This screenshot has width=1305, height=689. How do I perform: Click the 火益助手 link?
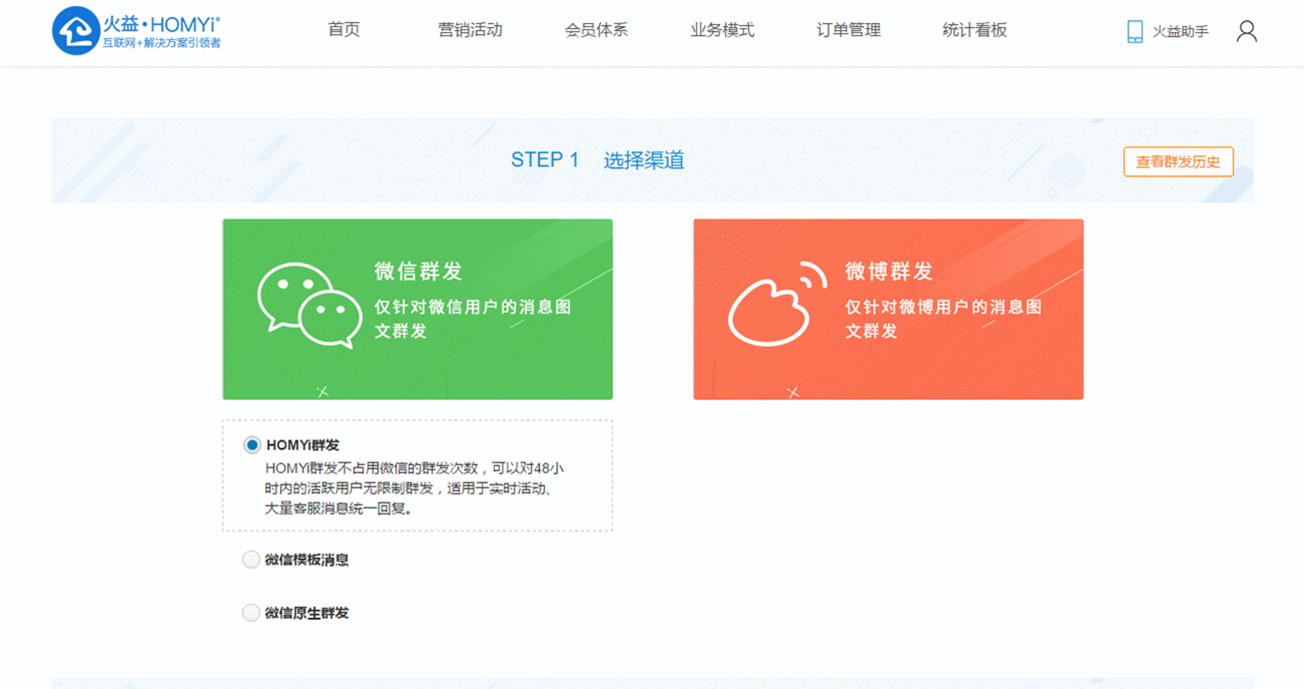coord(1180,32)
